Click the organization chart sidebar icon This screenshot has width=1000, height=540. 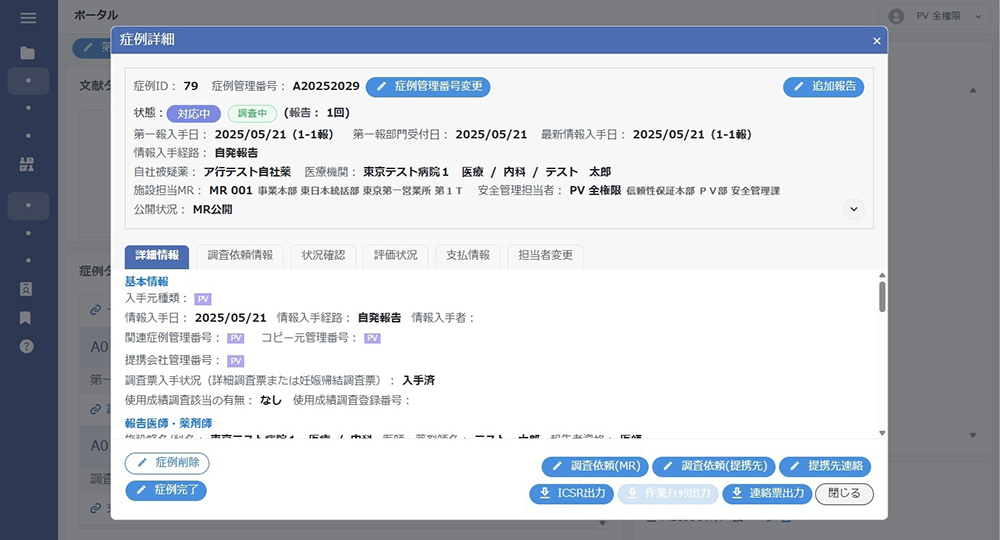coord(27,164)
